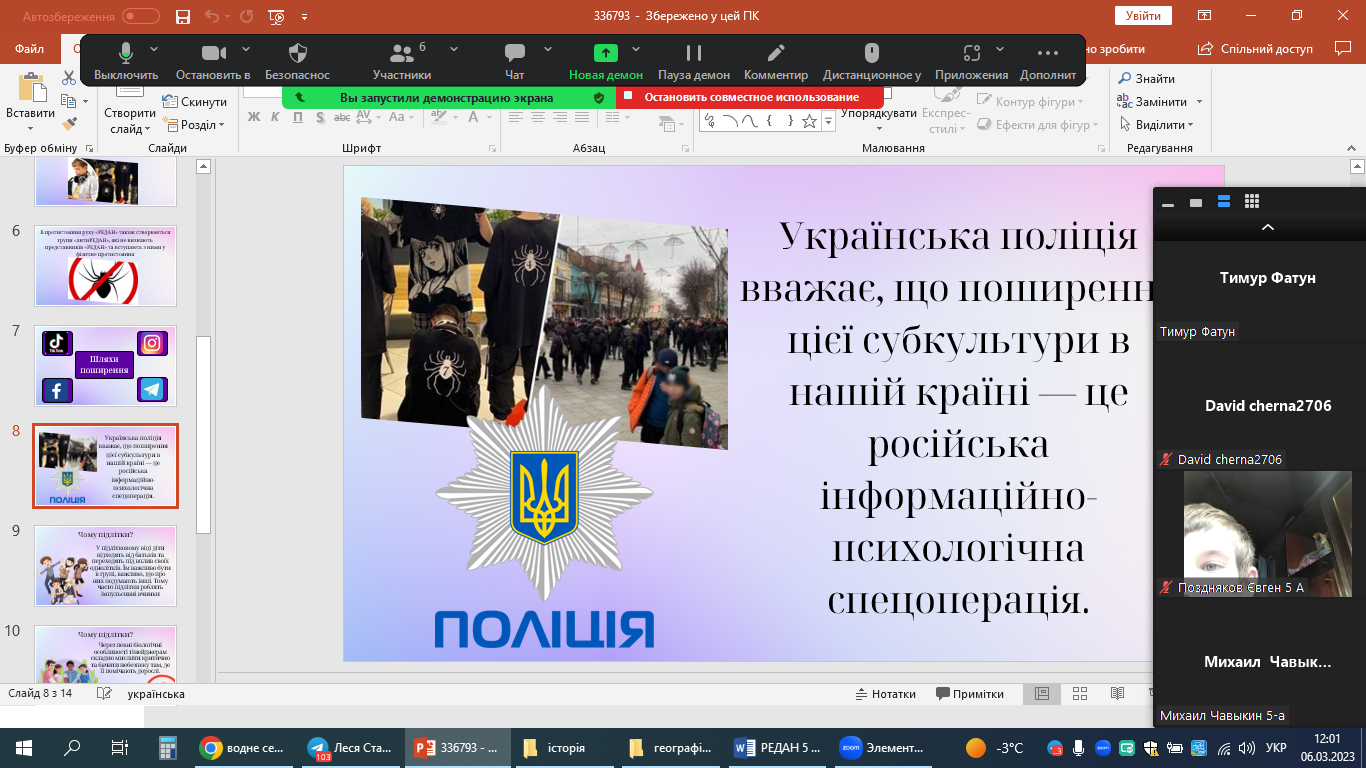Expand Participants options arrow
This screenshot has height=768, width=1366.
pos(454,49)
